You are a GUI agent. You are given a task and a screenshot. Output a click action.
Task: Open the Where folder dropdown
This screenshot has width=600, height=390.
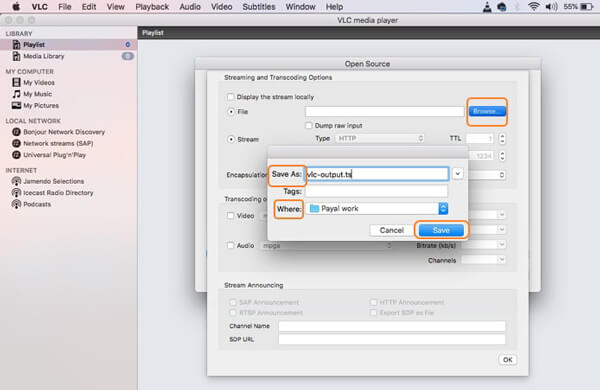coord(377,209)
